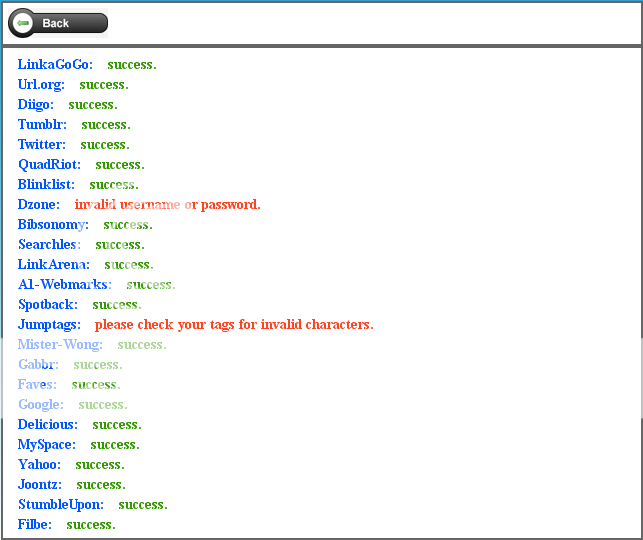Click the Gabbr label
This screenshot has width=643, height=540.
click(38, 365)
